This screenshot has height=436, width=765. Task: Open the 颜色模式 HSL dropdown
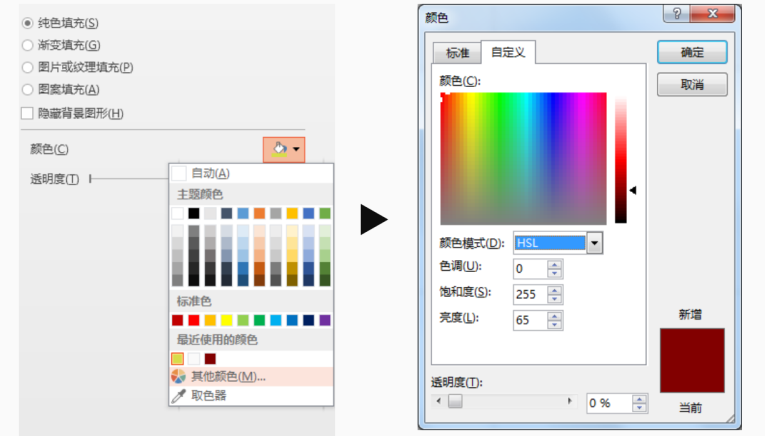coord(594,243)
